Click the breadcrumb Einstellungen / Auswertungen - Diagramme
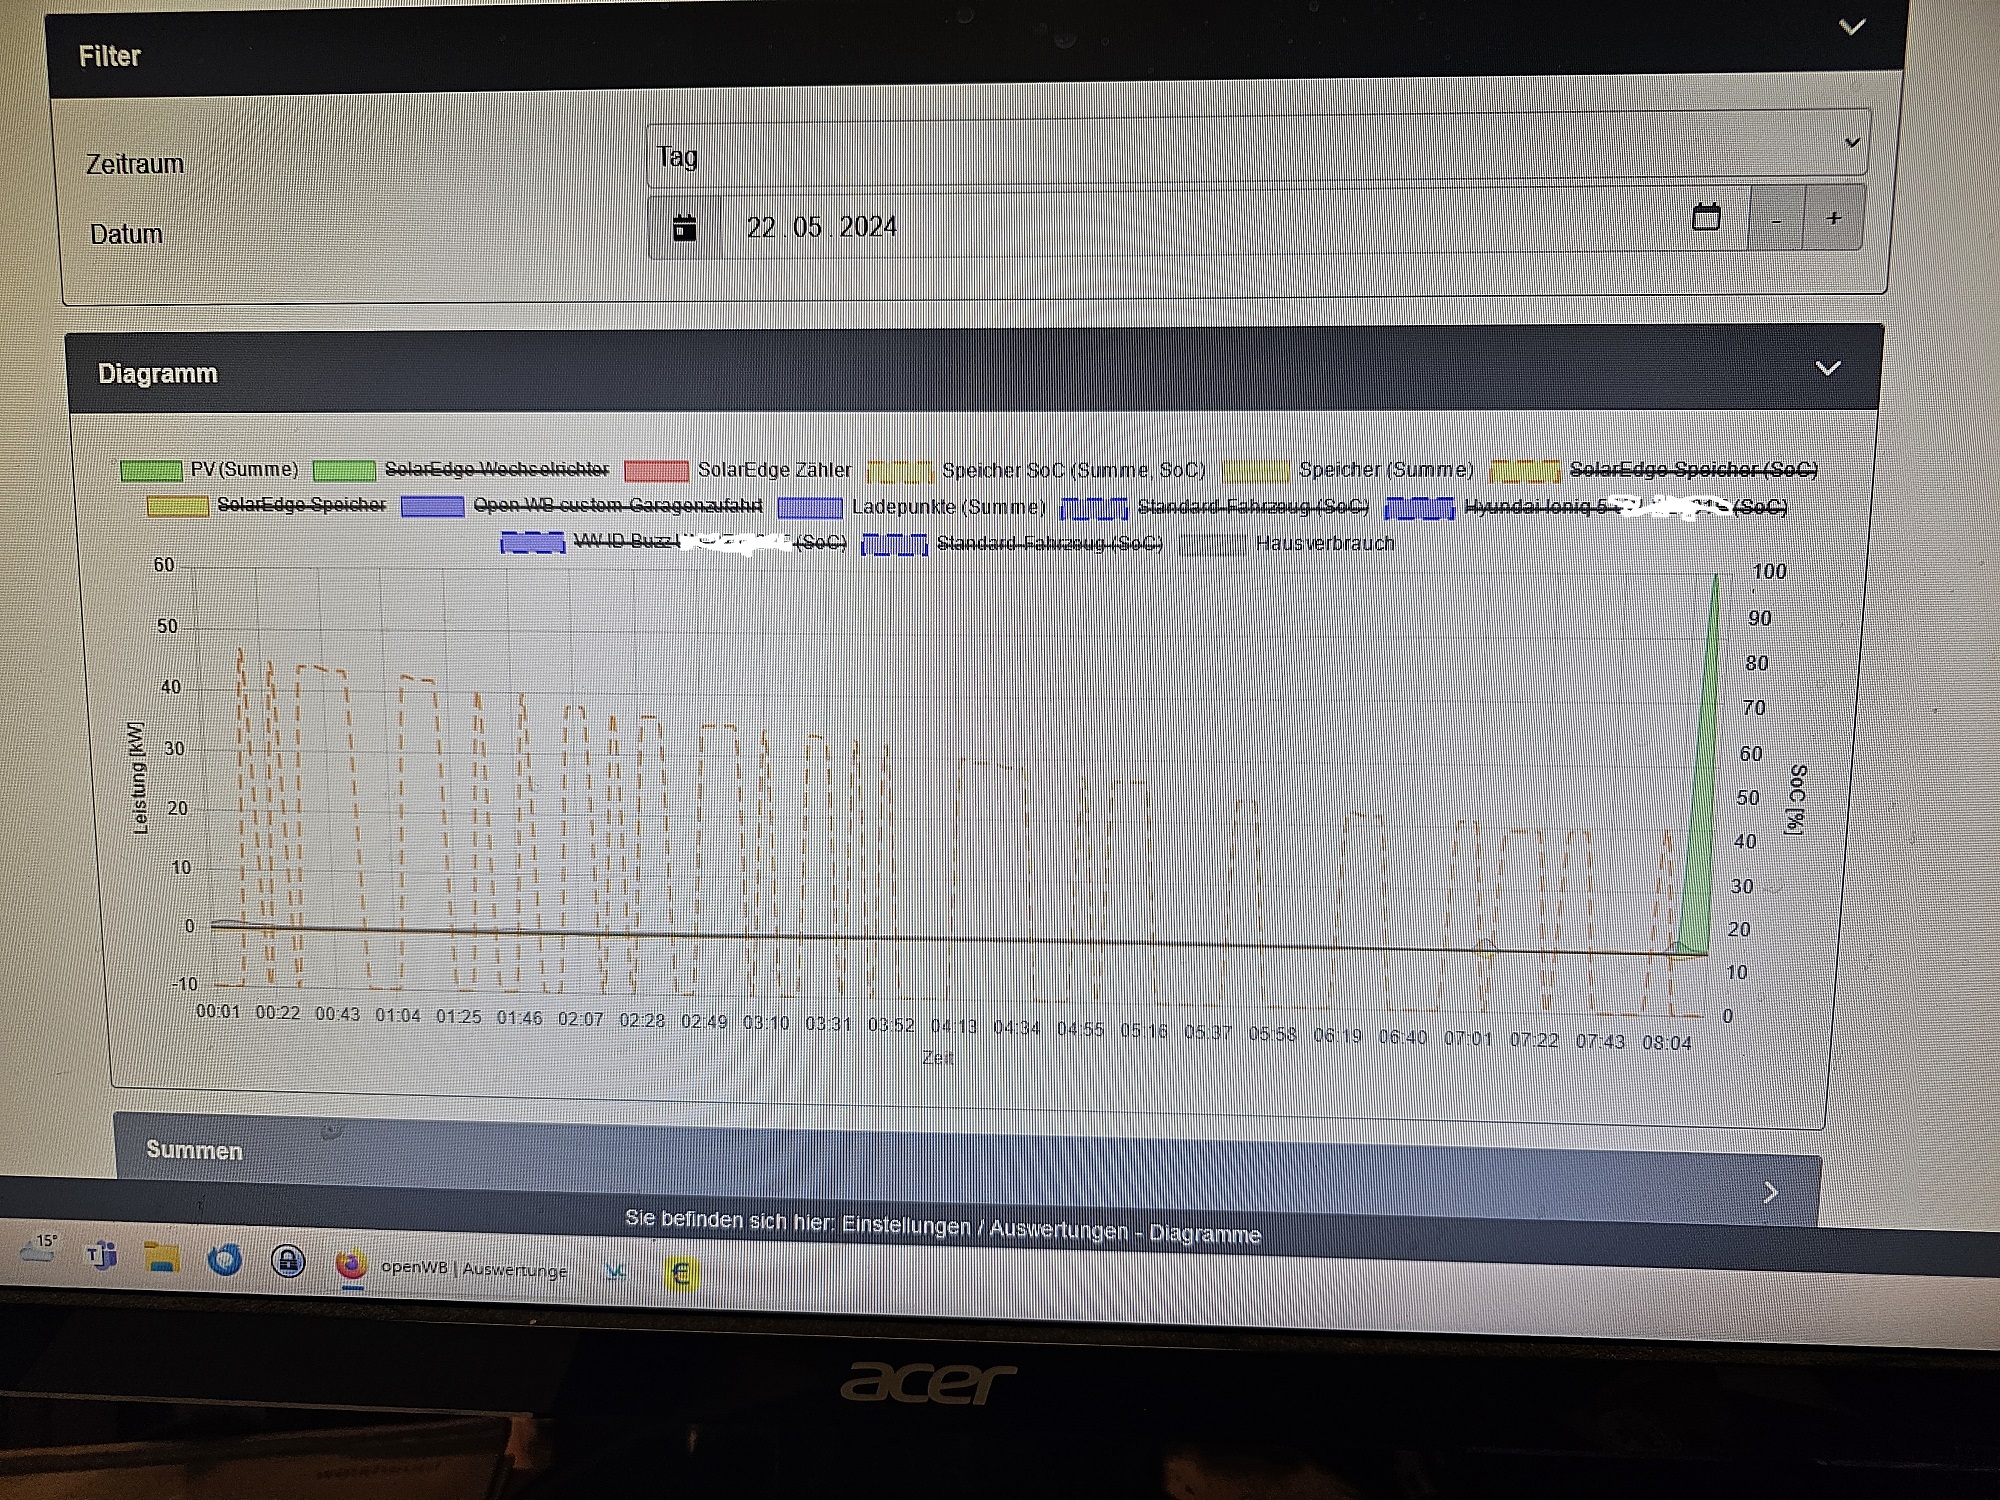Viewport: 2000px width, 1500px height. (1051, 1229)
